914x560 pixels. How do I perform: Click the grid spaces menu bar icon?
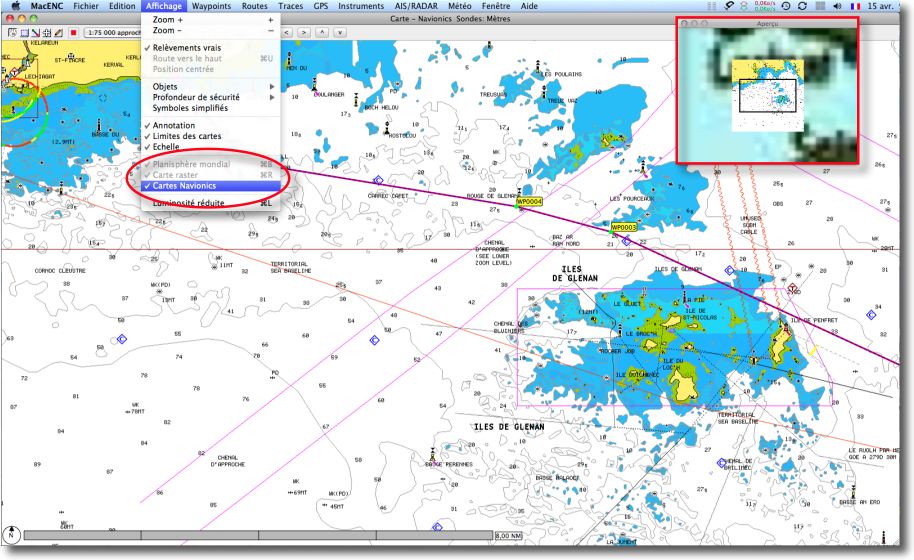click(820, 6)
